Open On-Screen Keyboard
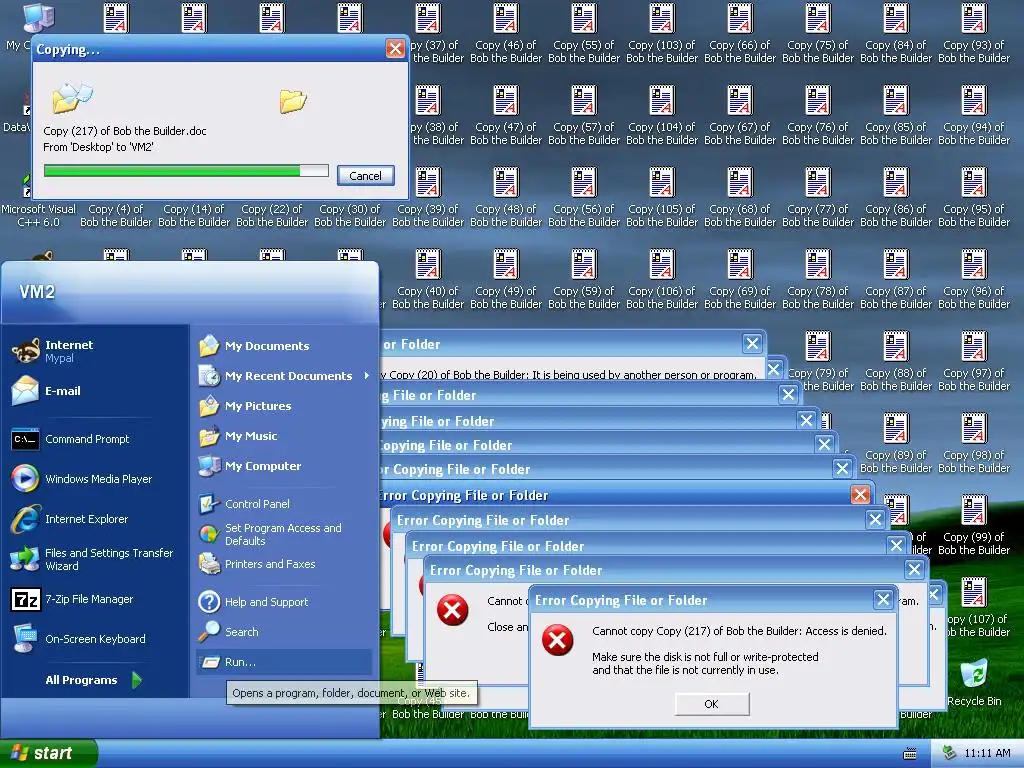The width and height of the screenshot is (1024, 768). [94, 639]
